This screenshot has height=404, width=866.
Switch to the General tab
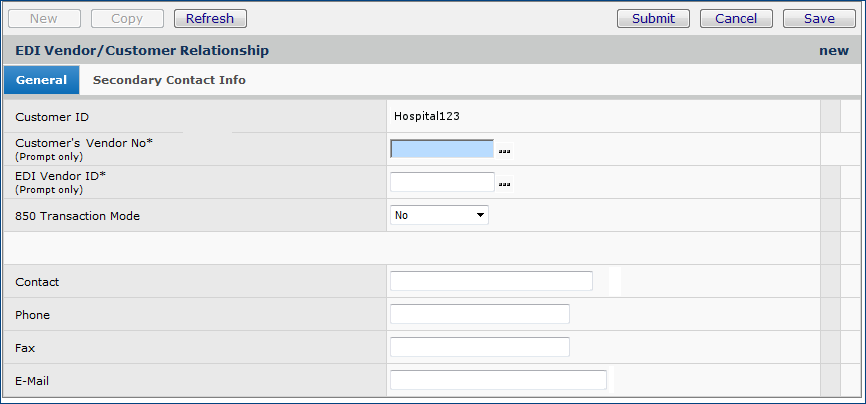click(41, 80)
